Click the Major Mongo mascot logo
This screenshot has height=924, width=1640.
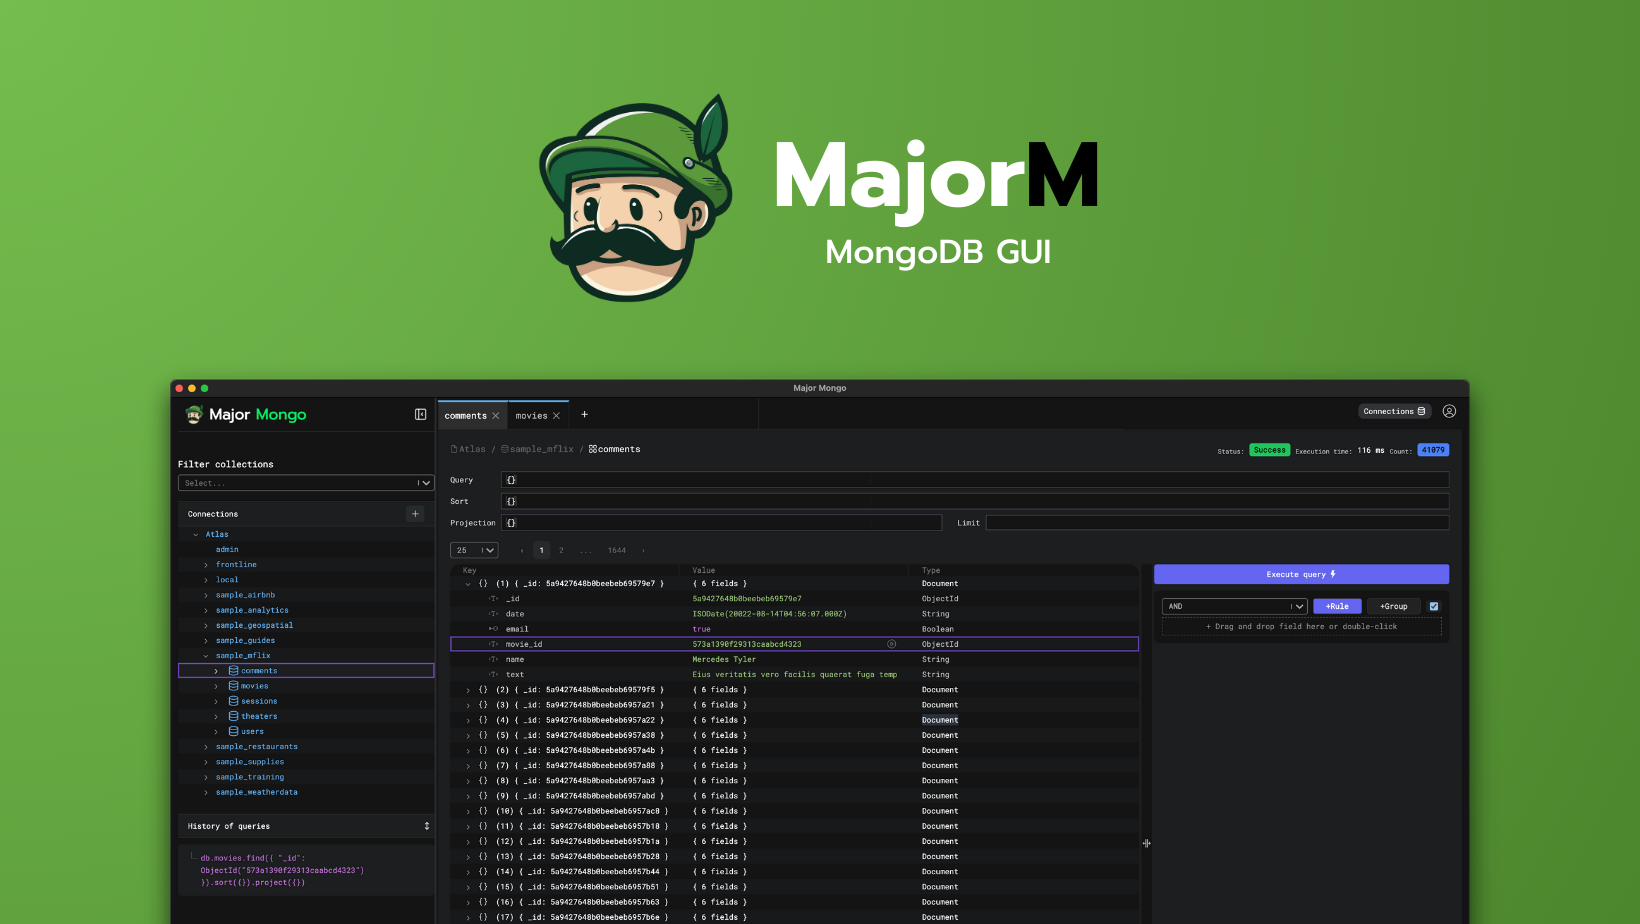click(194, 414)
